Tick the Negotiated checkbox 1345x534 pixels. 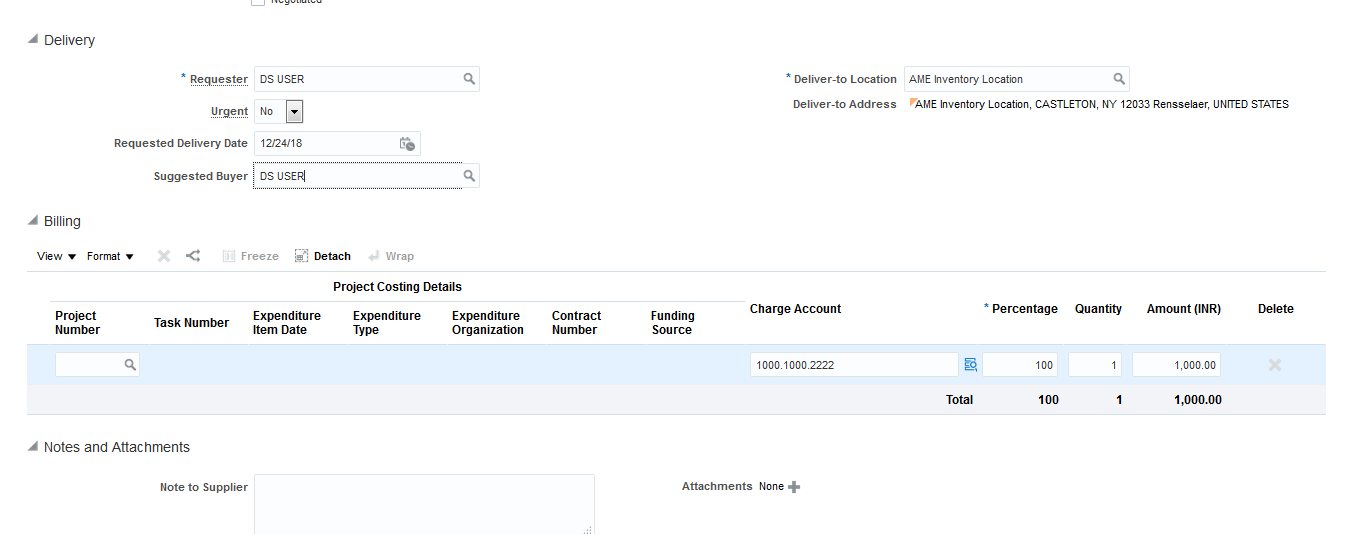258,2
